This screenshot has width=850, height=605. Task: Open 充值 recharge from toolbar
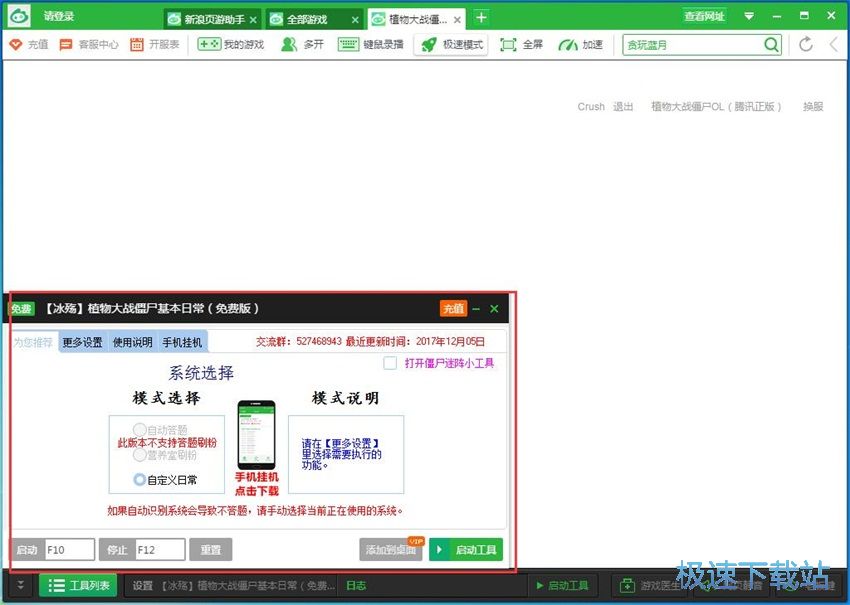(x=29, y=44)
